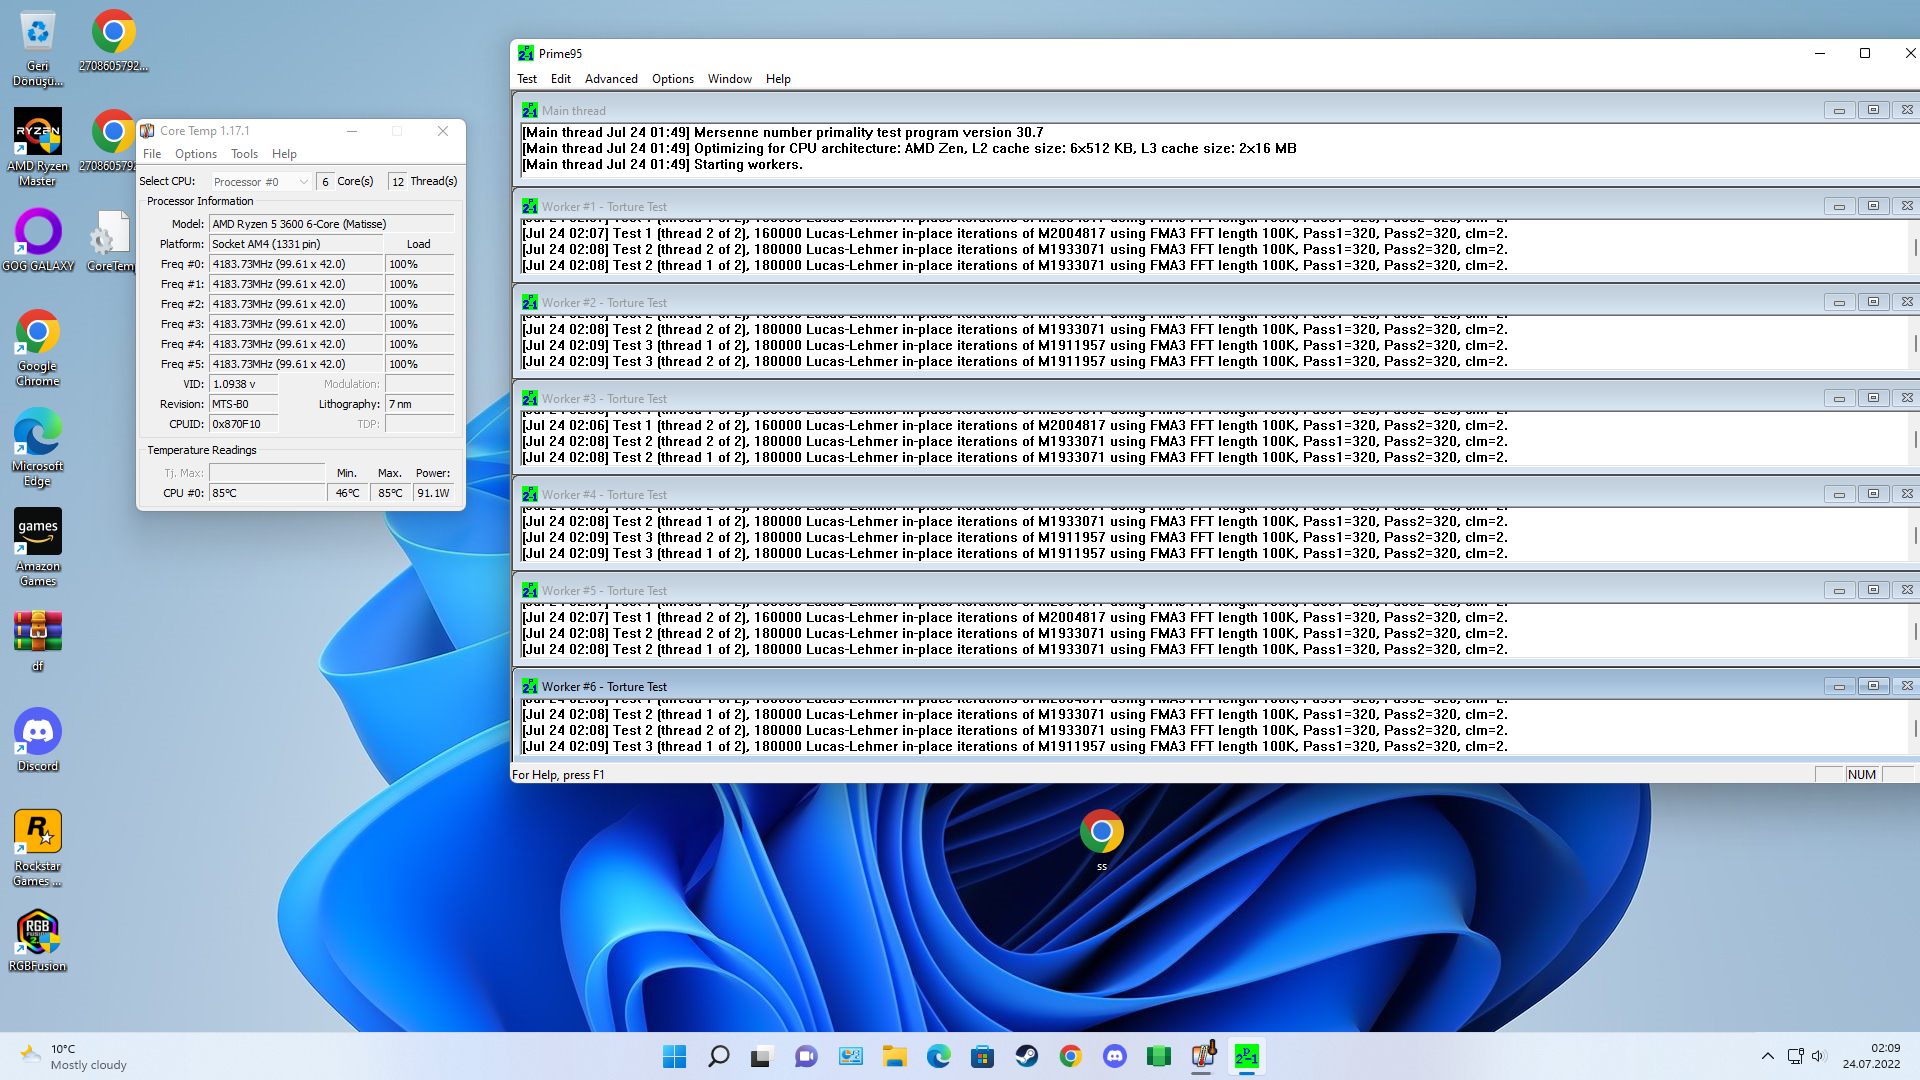Open Microsoft Edge desktop shortcut
1920x1080 pixels.
[37, 447]
